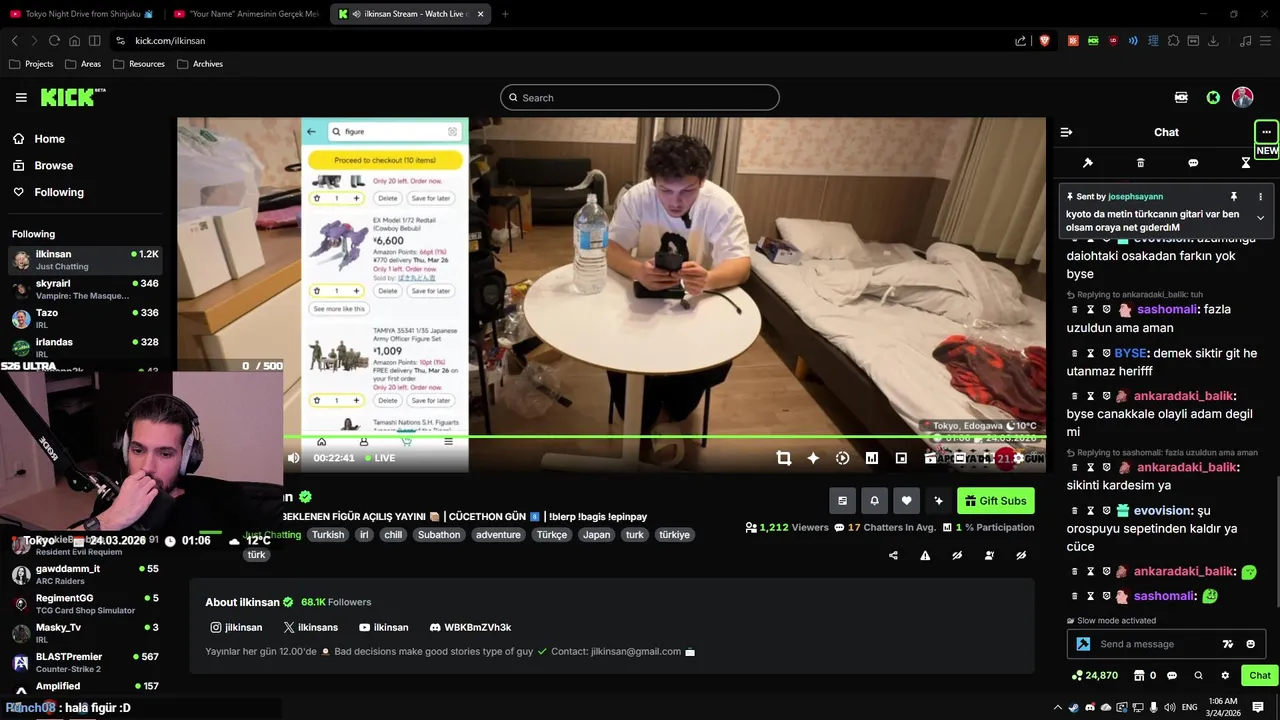Screen dimensions: 1280x720
Task: Click the trash icon in chat toolbar
Action: (1141, 163)
